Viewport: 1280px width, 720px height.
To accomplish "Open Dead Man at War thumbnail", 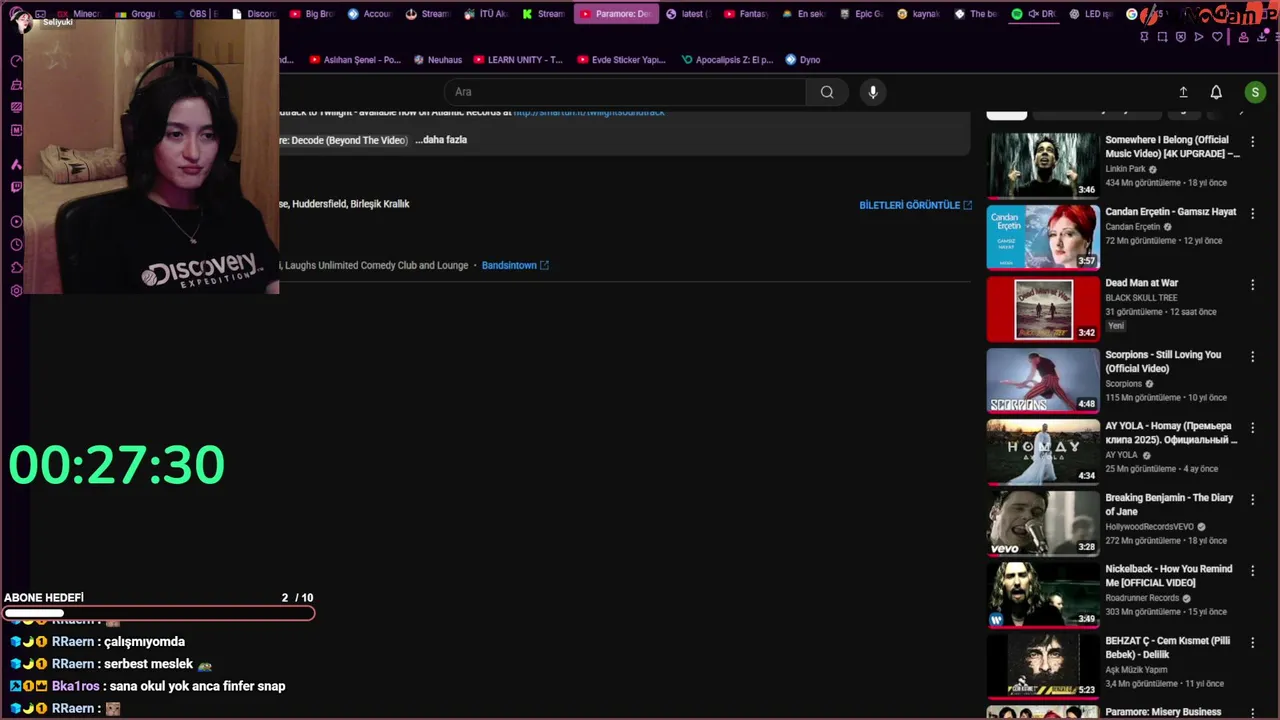I will [x=1043, y=308].
